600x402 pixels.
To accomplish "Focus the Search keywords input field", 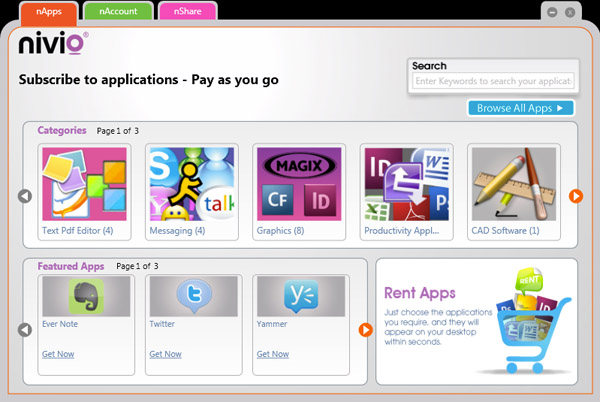I will (x=493, y=81).
